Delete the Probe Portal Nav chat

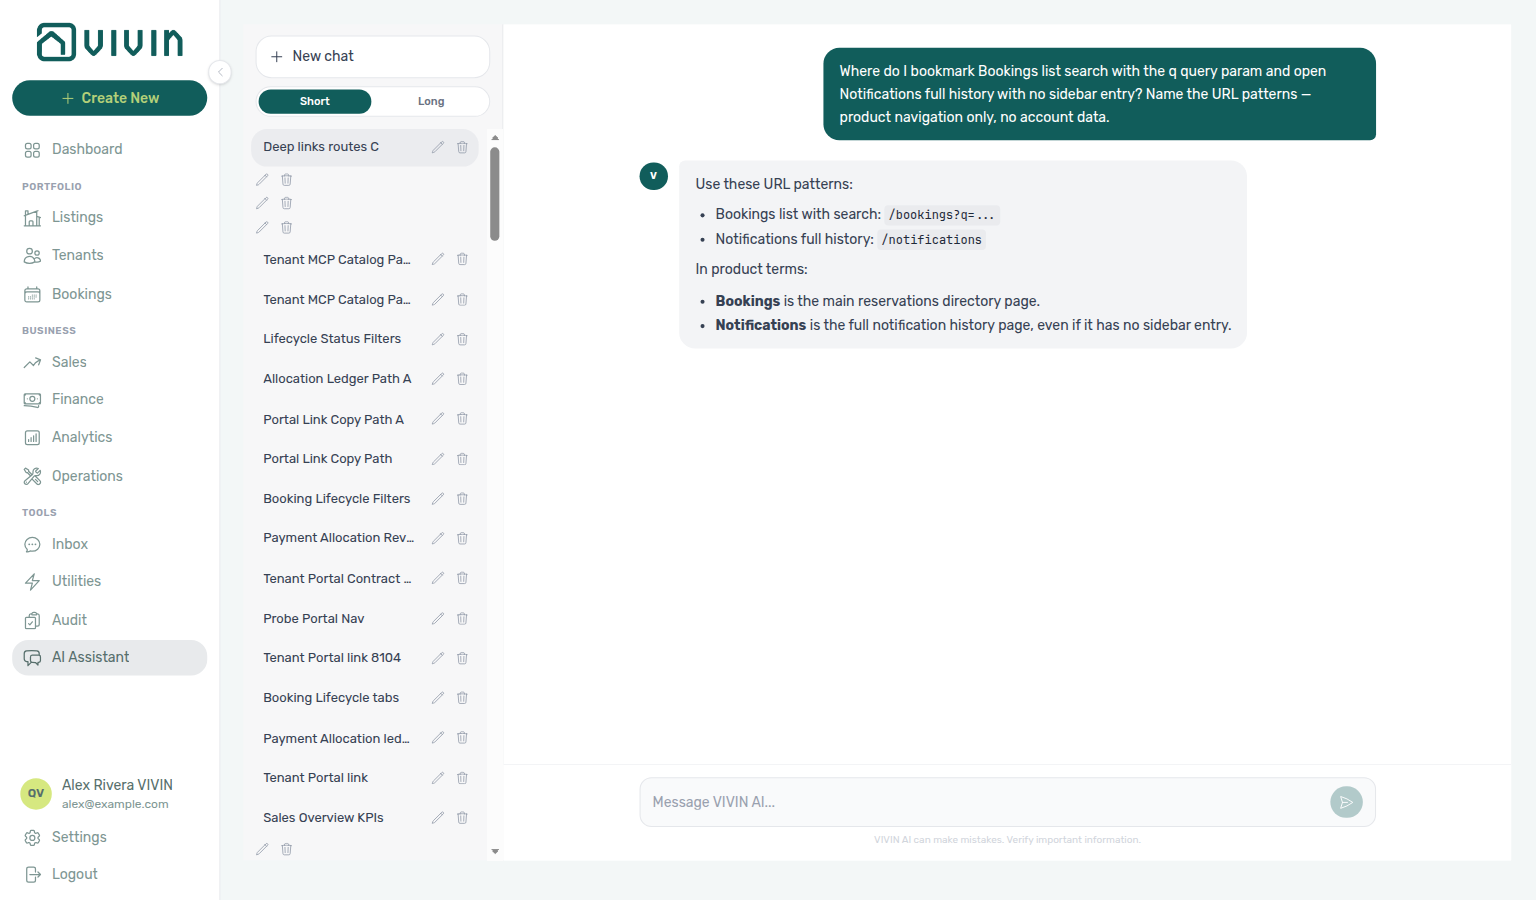click(462, 619)
